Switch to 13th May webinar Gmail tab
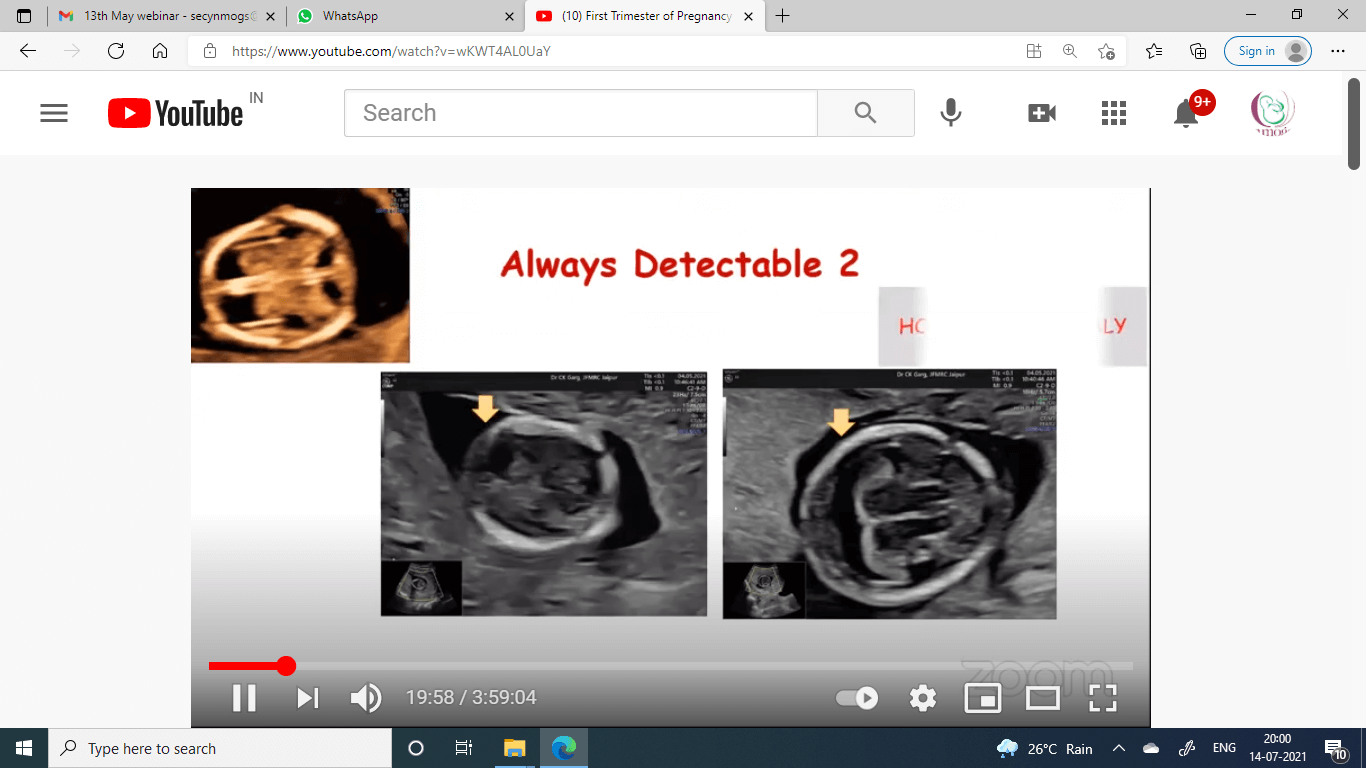The image size is (1366, 768). [x=165, y=16]
